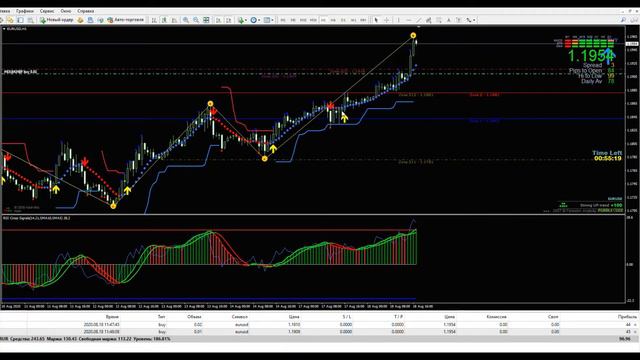
Task: Zoom in on the chart
Action: click(186, 20)
